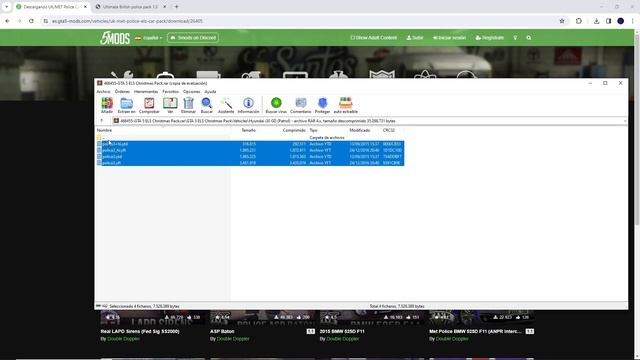Open the Opciones menu
The width and height of the screenshot is (640, 360).
(x=191, y=91)
